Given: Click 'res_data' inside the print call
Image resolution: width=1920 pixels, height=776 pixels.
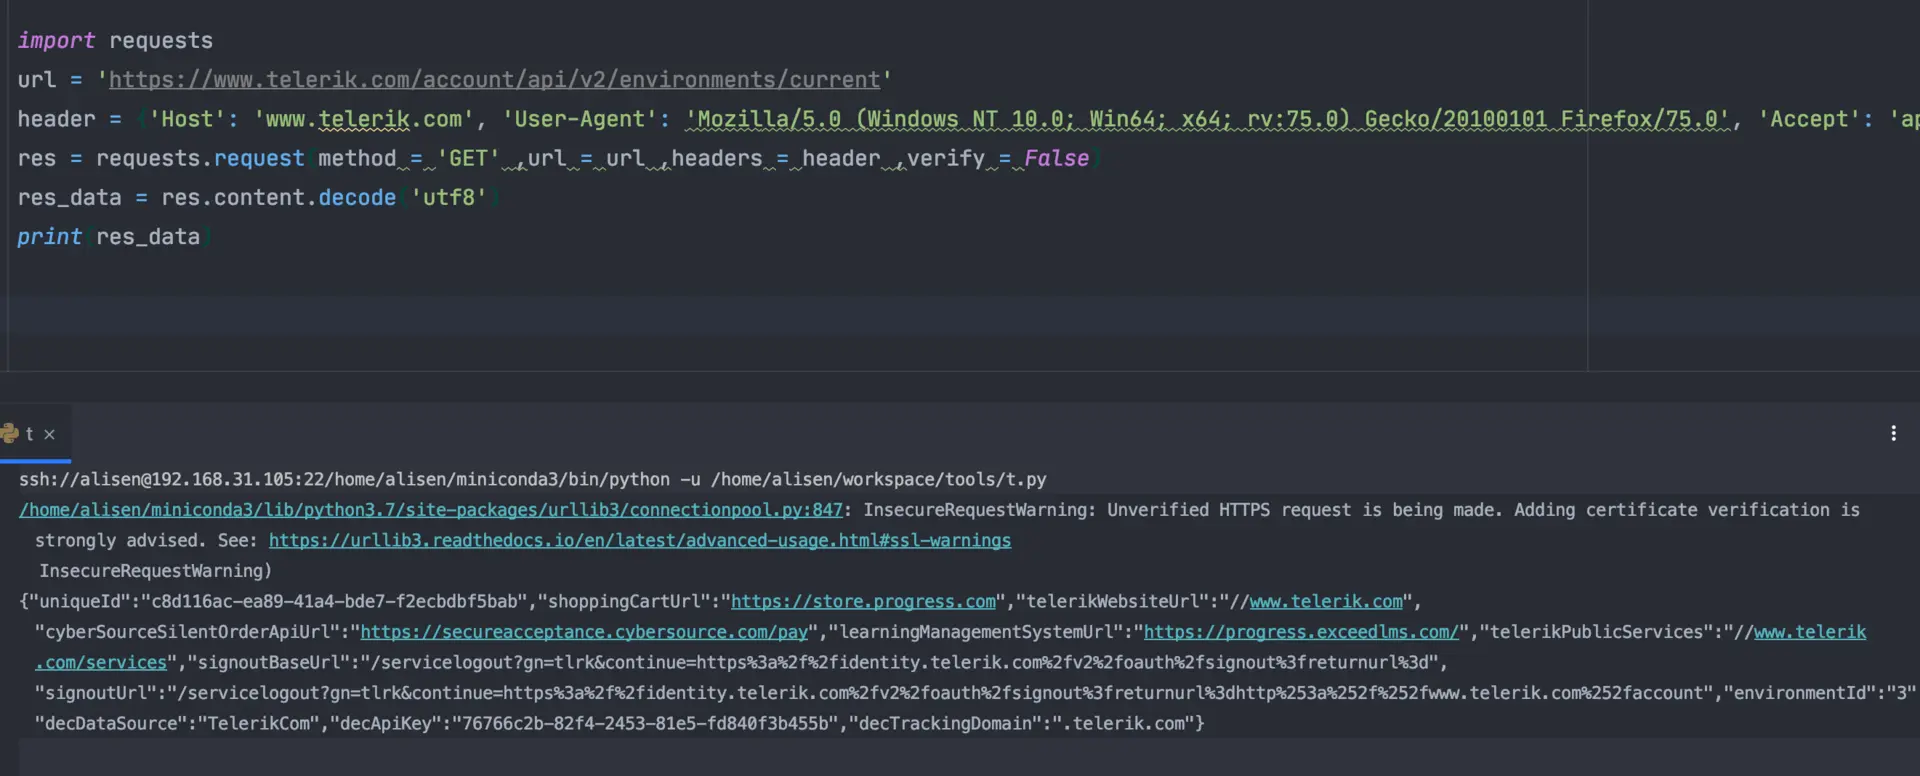Looking at the screenshot, I should click(148, 237).
